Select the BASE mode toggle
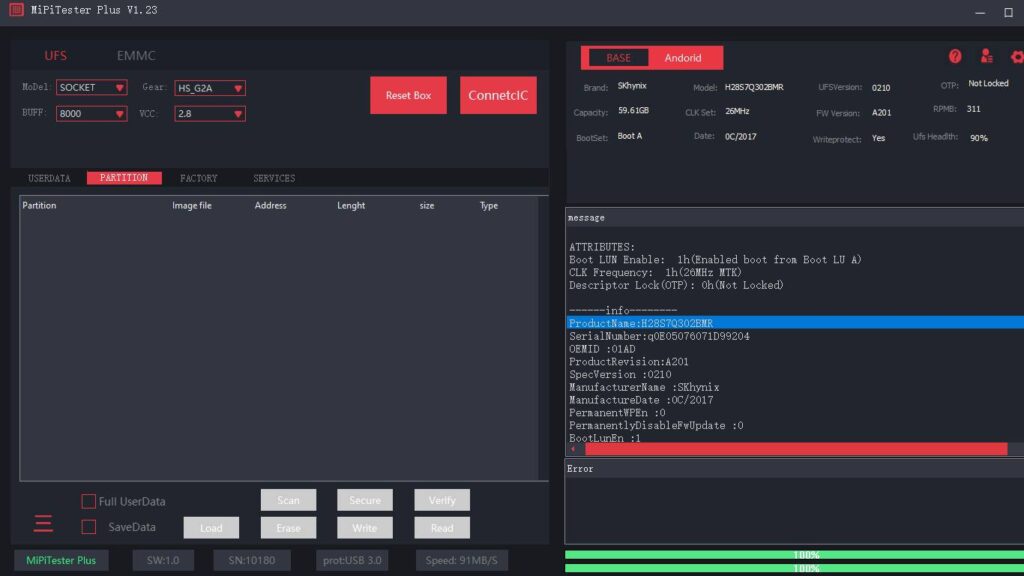Viewport: 1024px width, 576px height. (x=618, y=58)
